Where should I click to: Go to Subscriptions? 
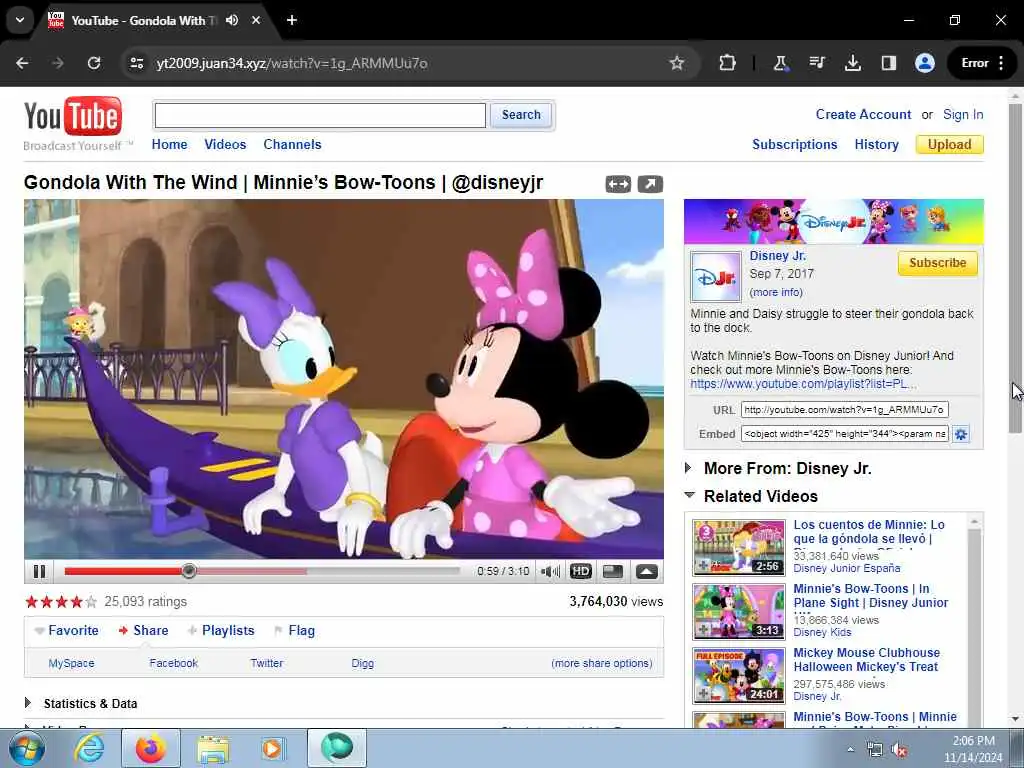coord(794,144)
